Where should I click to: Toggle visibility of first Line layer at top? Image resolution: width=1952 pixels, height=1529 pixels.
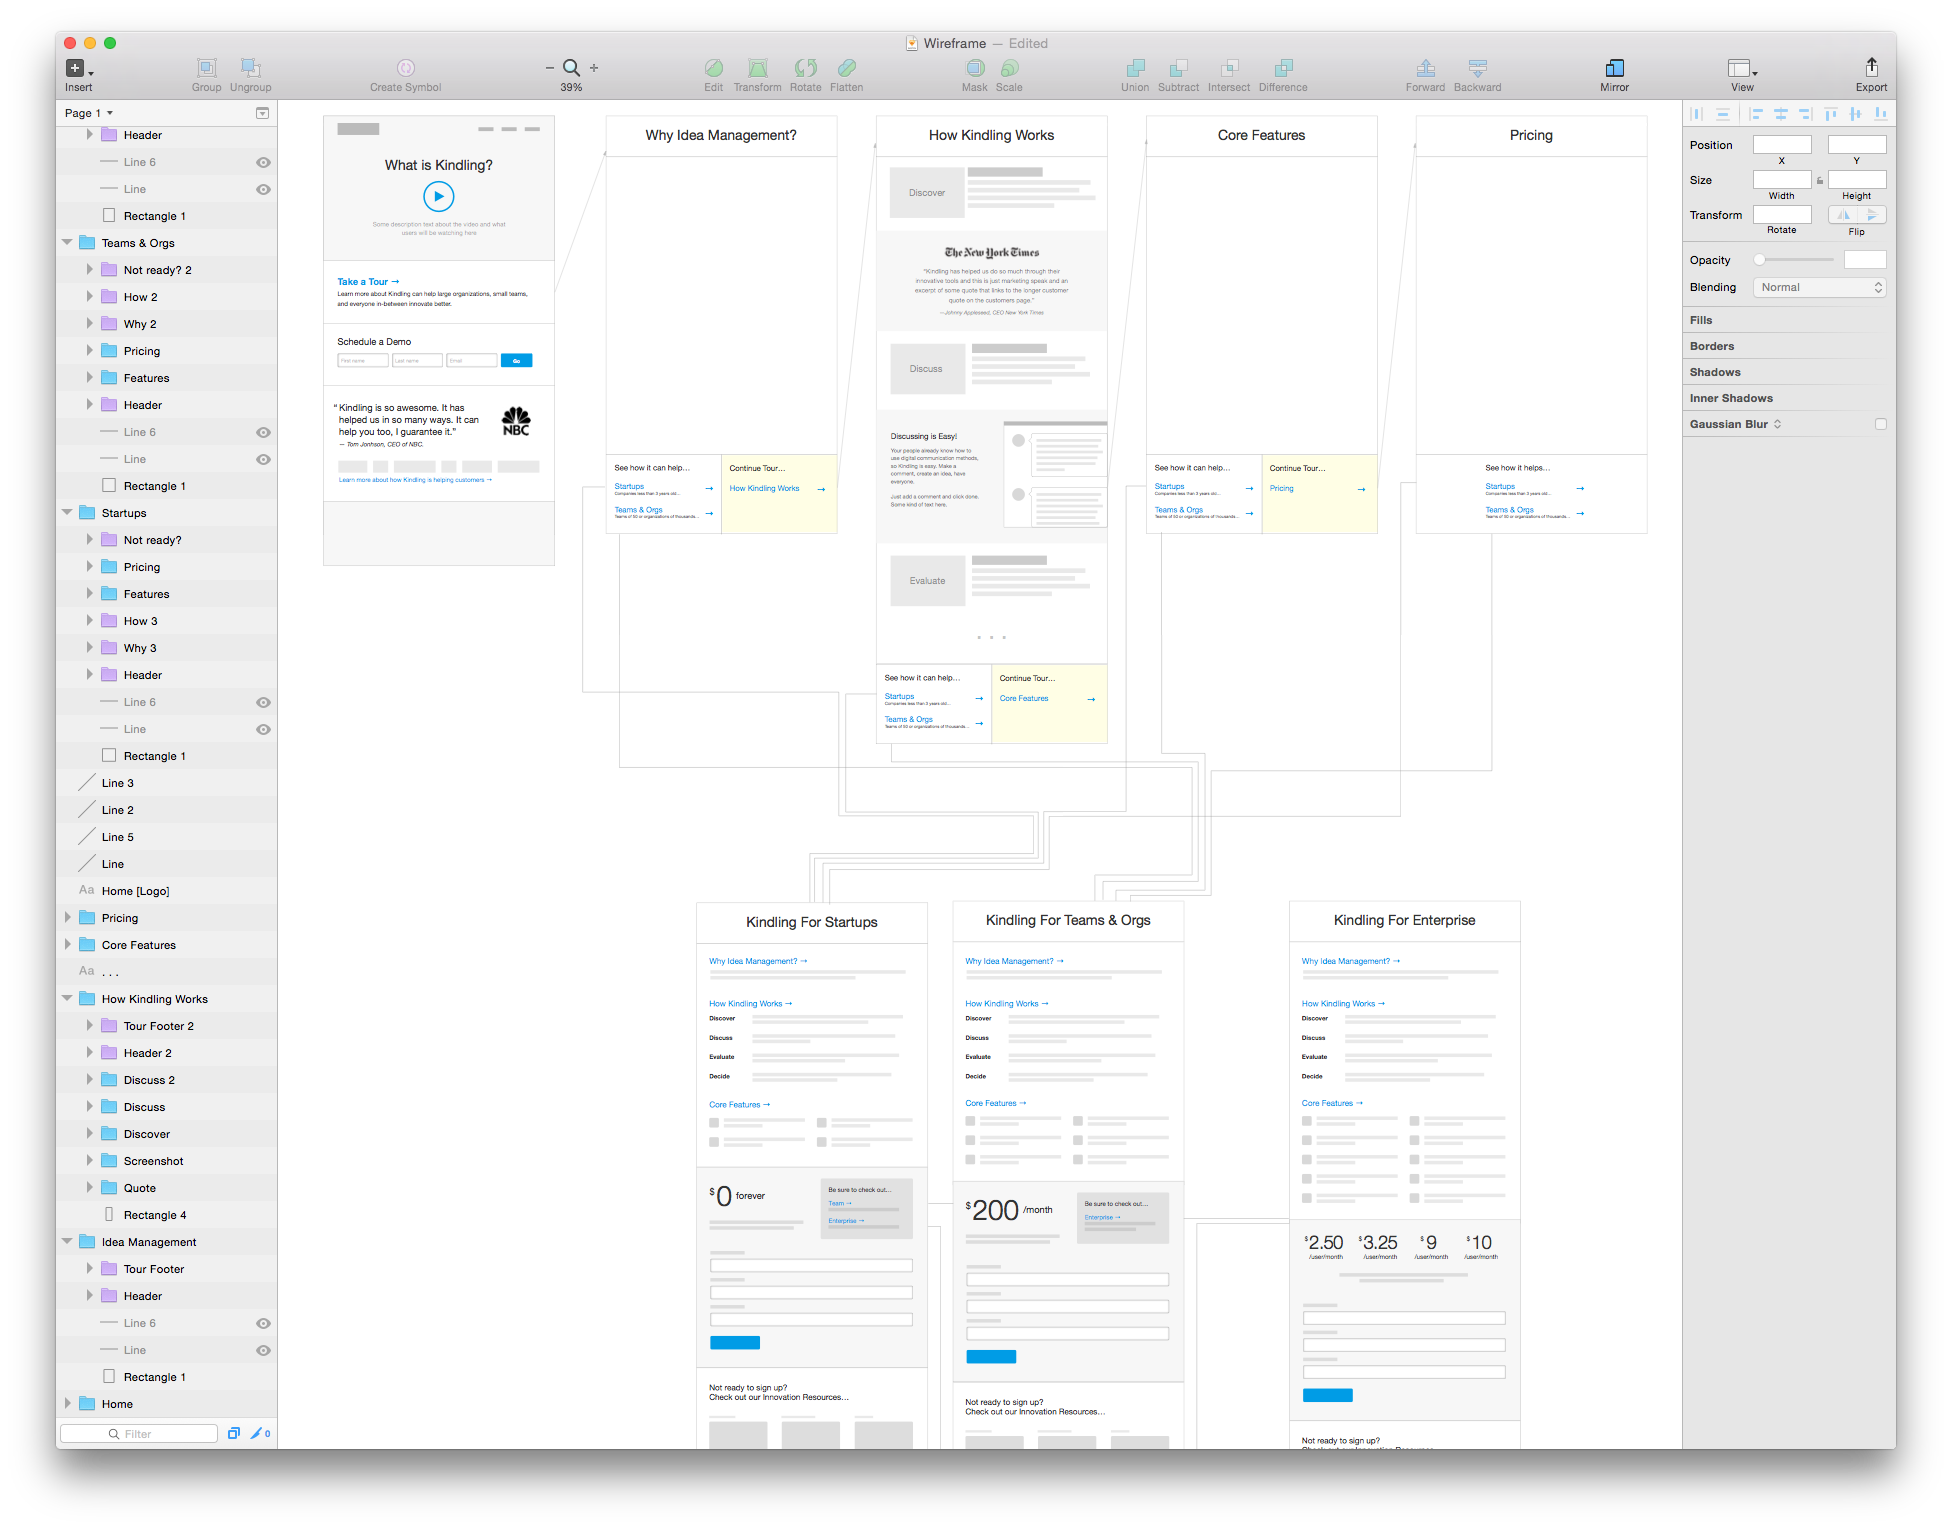263,189
